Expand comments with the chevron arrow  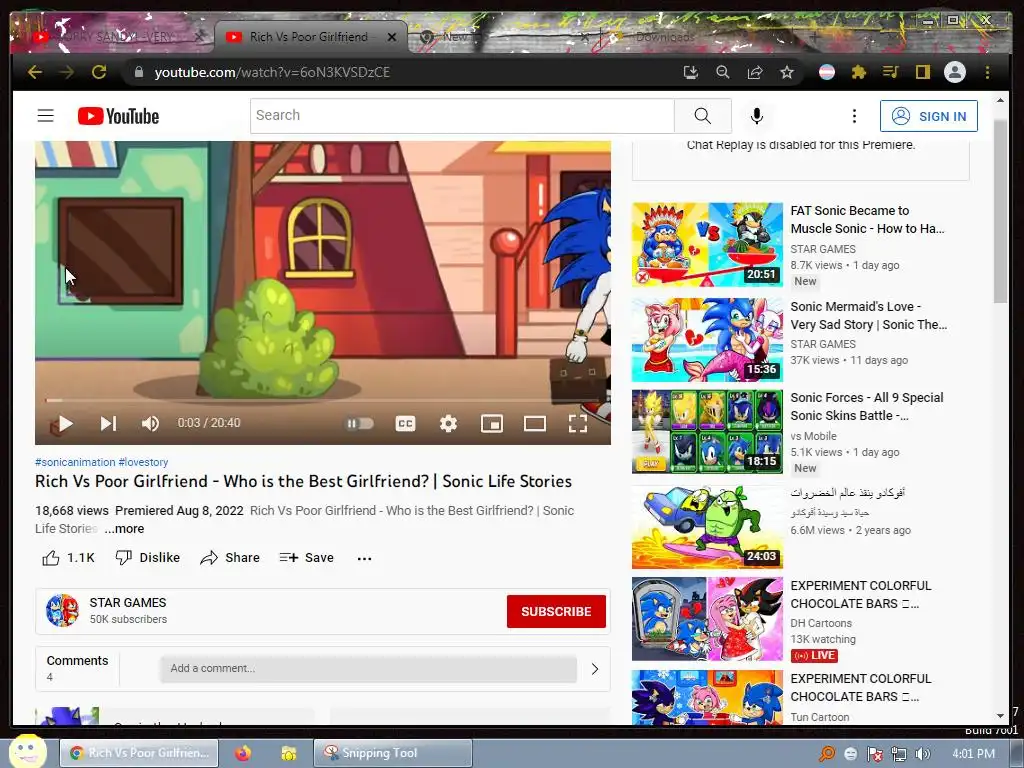(x=594, y=669)
